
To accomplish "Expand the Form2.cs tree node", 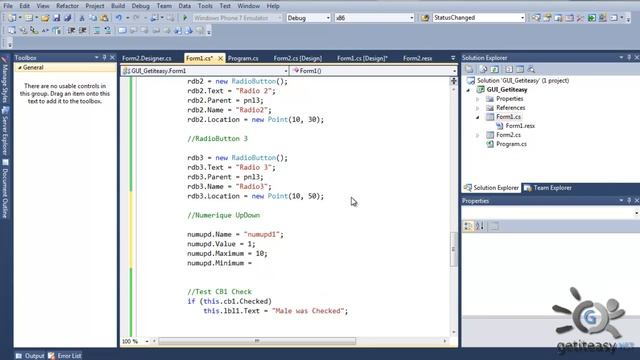I will [478, 135].
